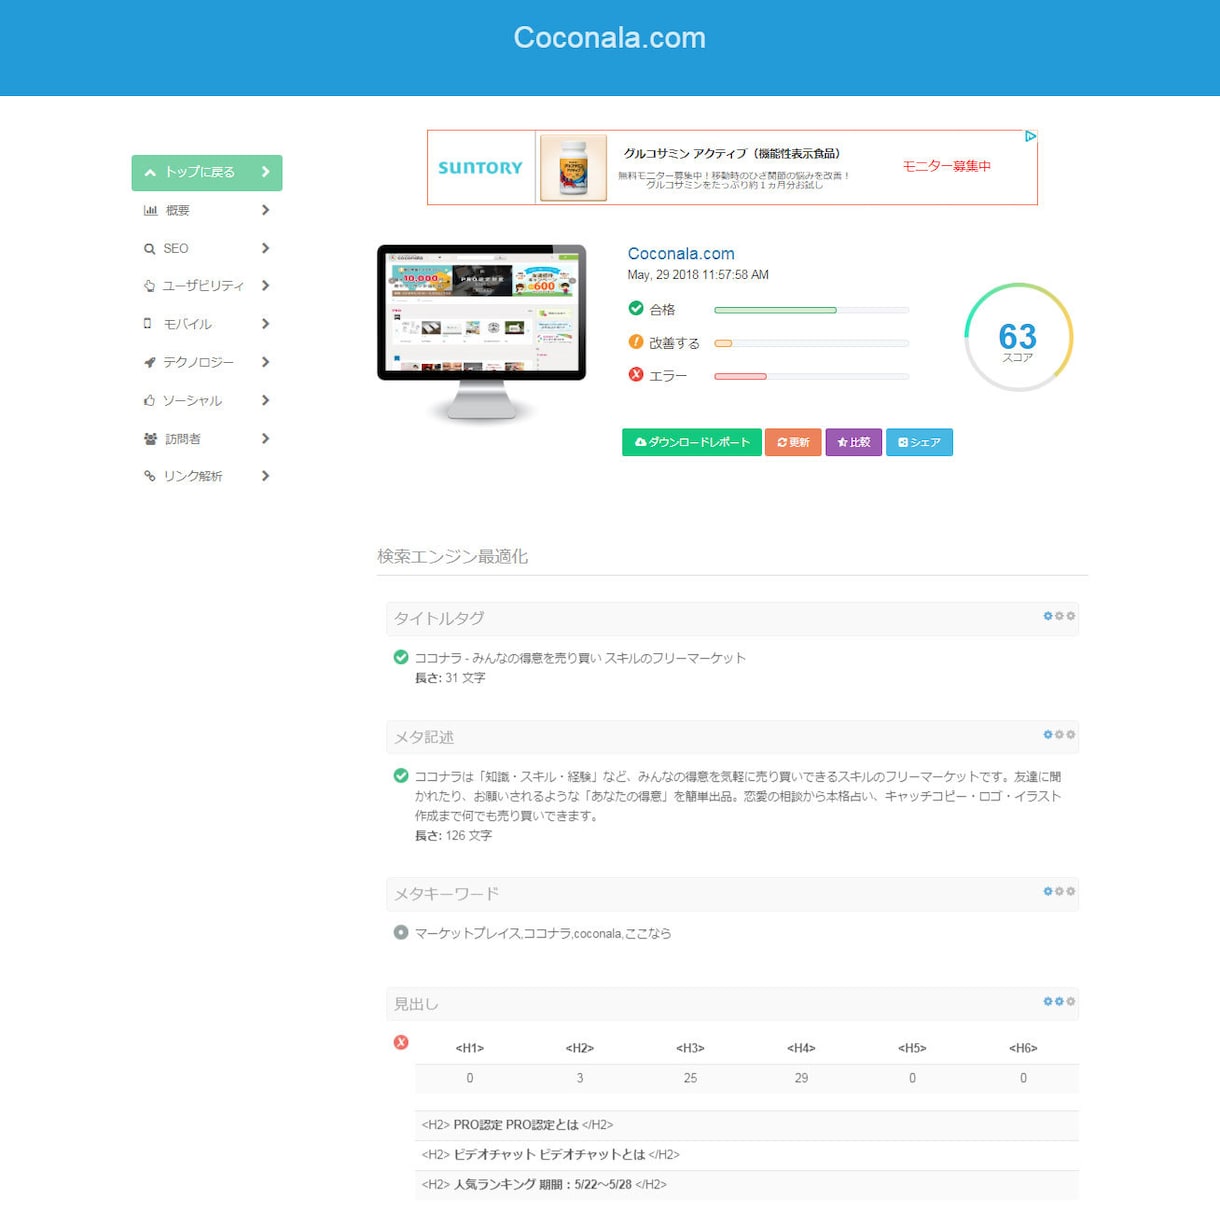Click the ソーシャル thumbs-up icon
Screen dimensions: 1220x1212
(x=150, y=400)
